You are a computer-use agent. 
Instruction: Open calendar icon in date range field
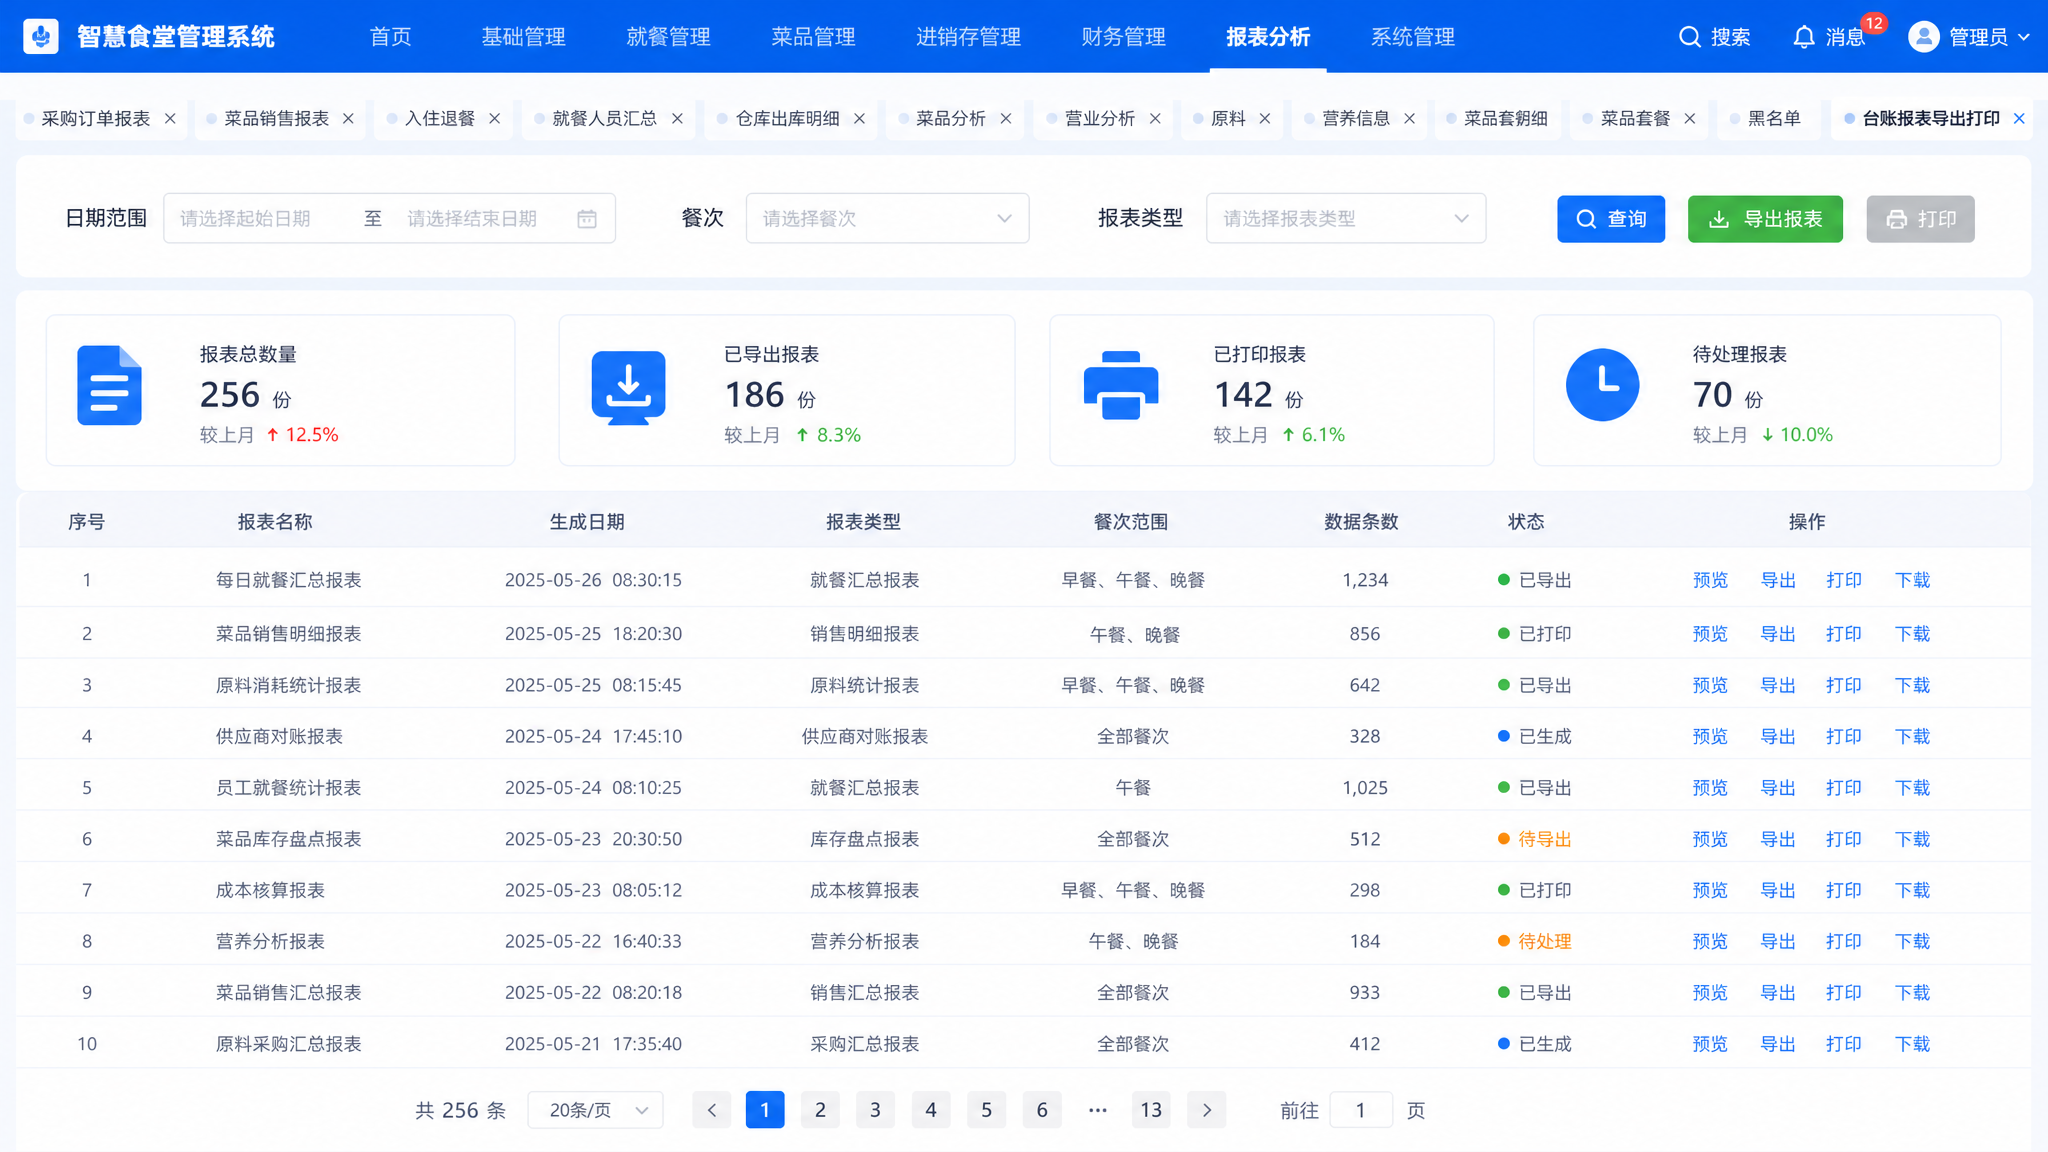[x=587, y=219]
